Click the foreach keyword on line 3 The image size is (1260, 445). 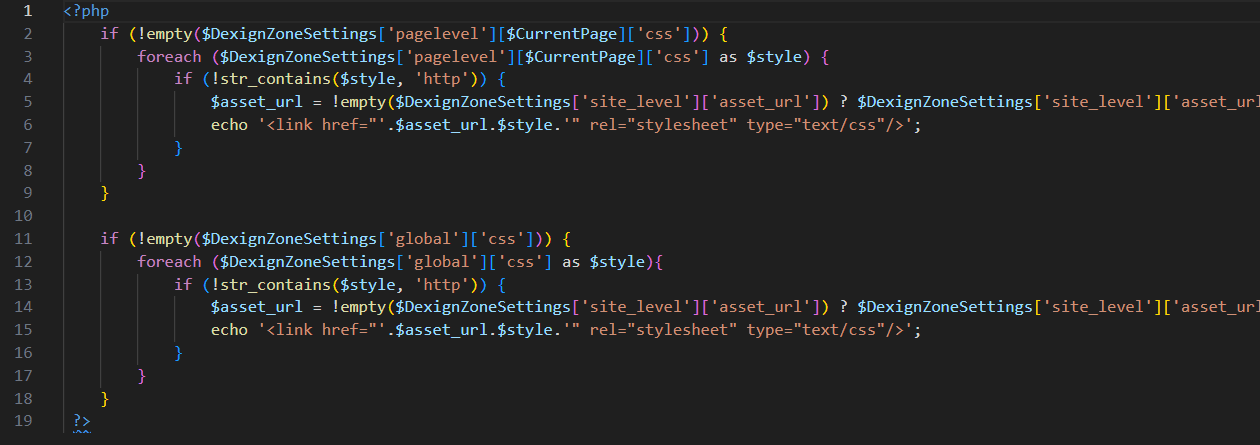pyautogui.click(x=169, y=57)
